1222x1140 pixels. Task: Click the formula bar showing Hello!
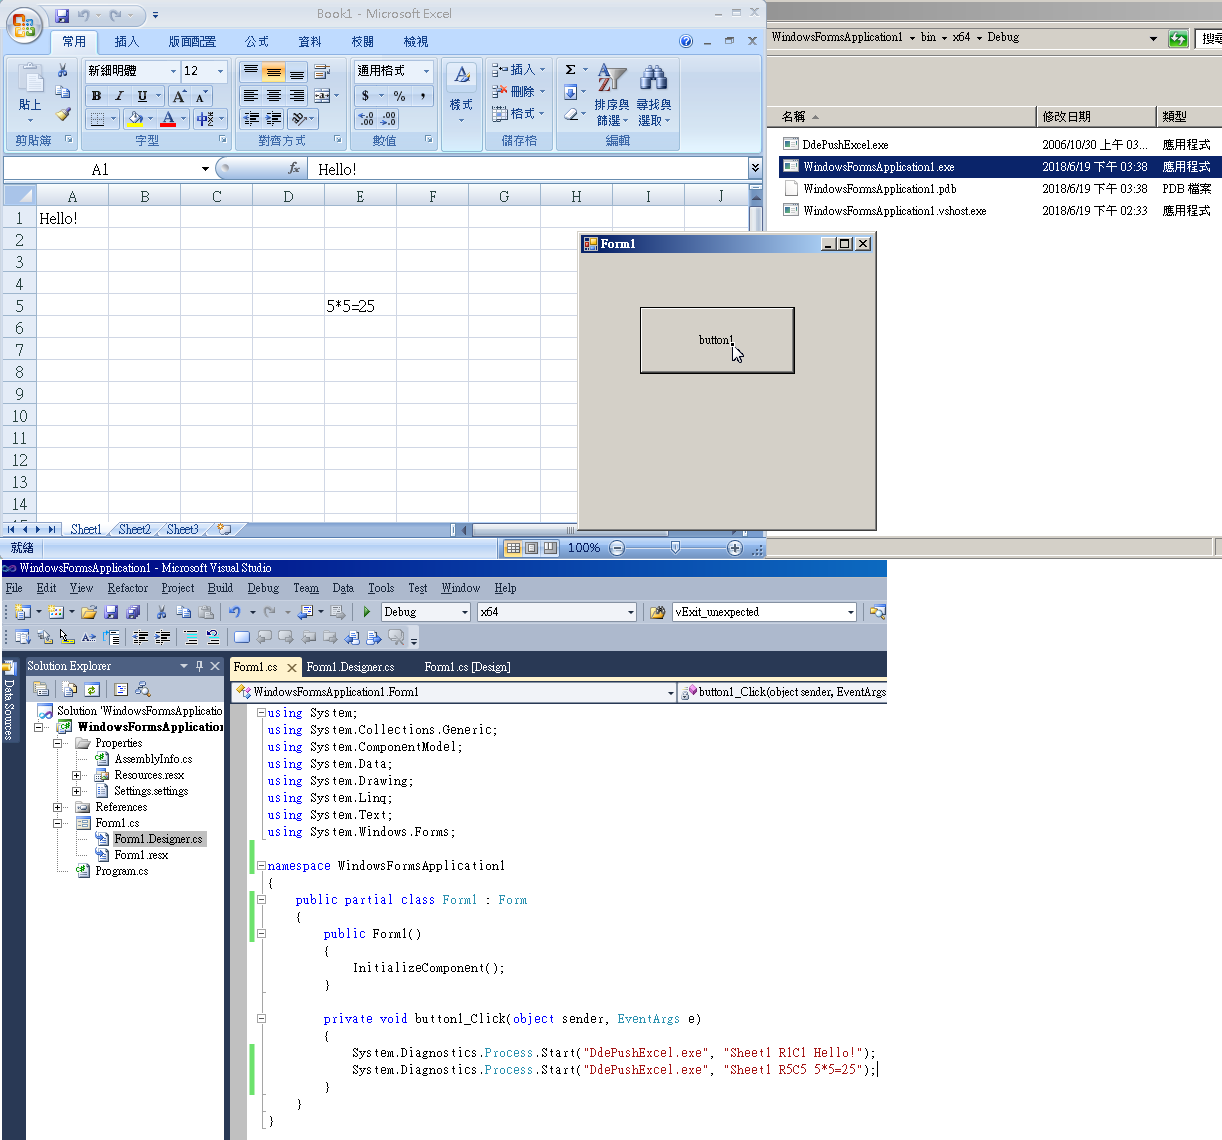pos(528,169)
